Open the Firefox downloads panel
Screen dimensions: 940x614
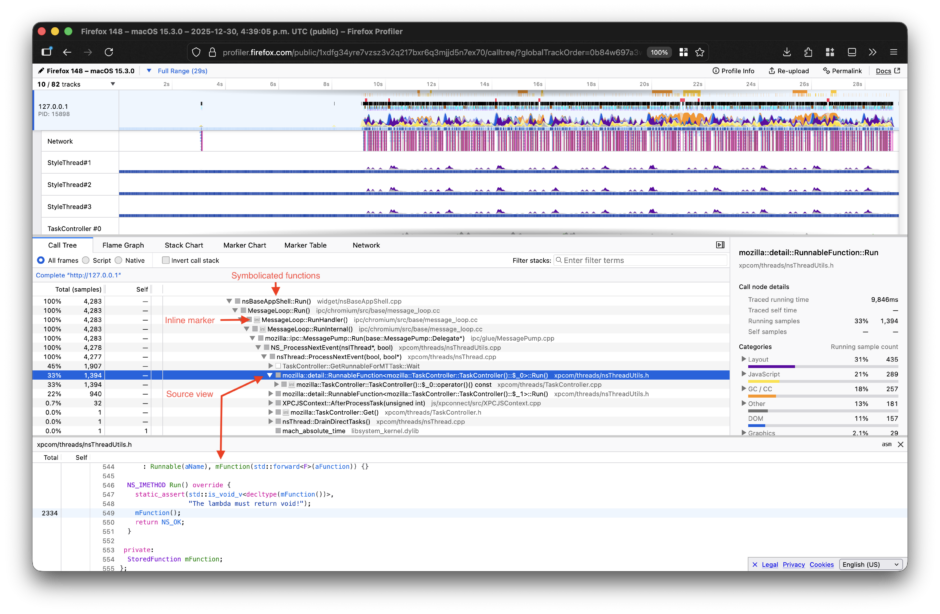click(x=785, y=52)
